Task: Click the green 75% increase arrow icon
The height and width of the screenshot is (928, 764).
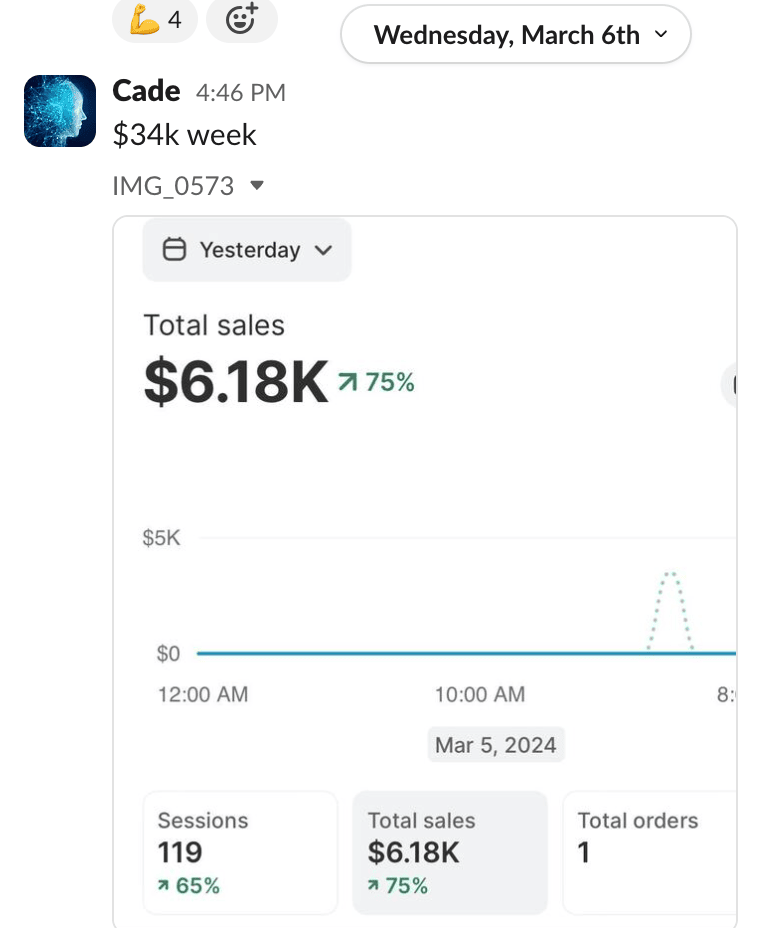Action: (346, 383)
